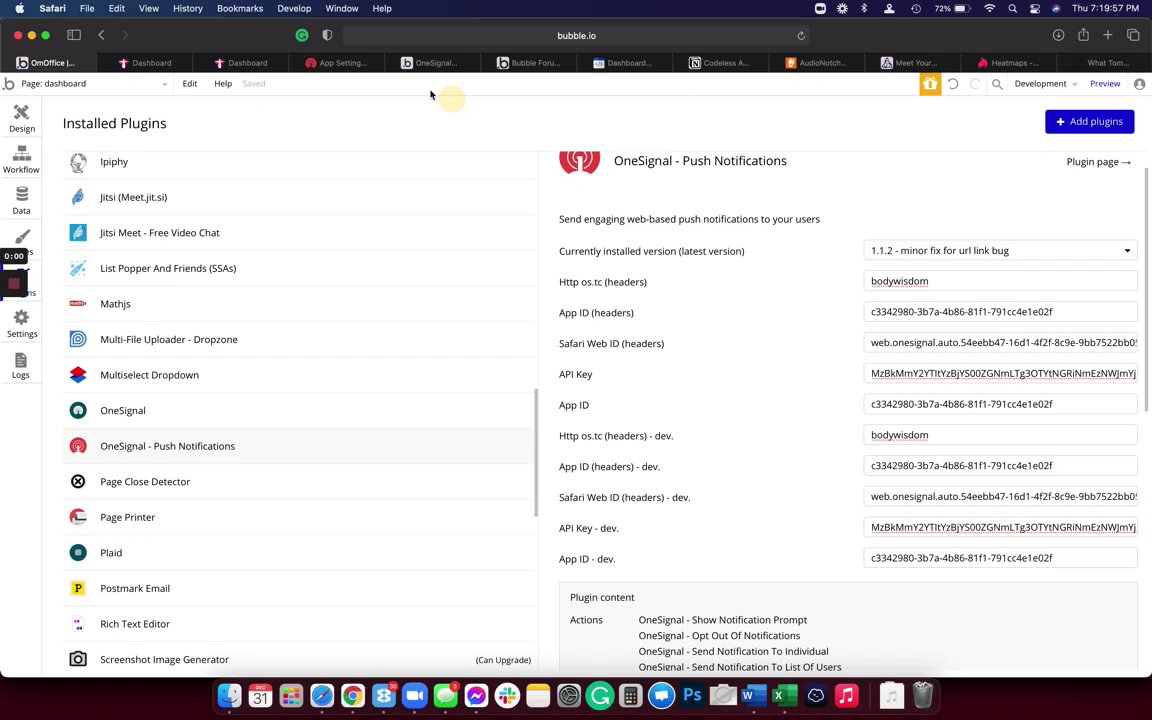Click the Bubble logo icon
This screenshot has height=720, width=1152.
tap(9, 84)
